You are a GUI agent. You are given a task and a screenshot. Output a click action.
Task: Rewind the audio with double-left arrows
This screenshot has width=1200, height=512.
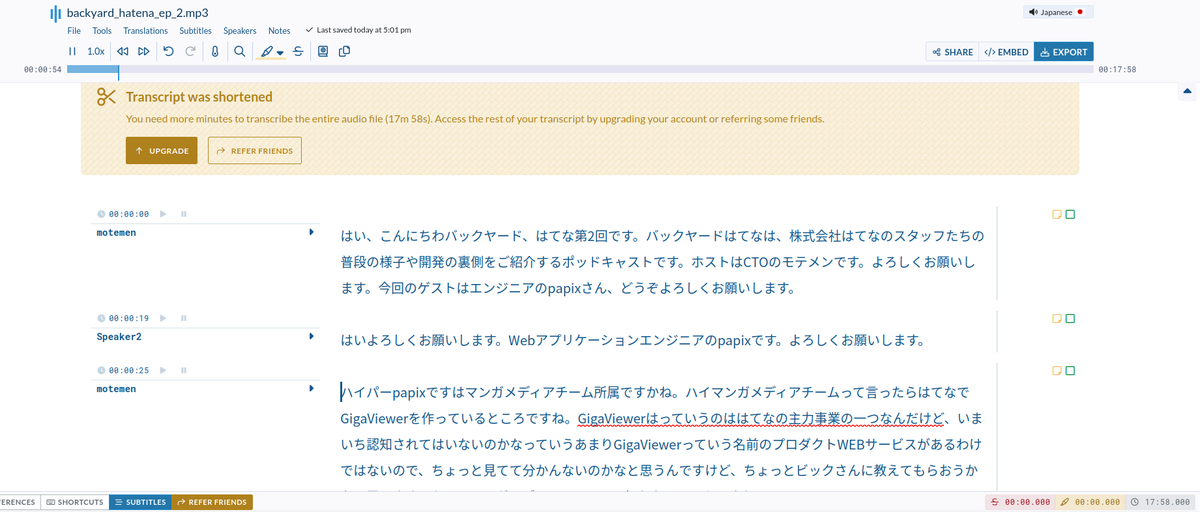pyautogui.click(x=123, y=51)
